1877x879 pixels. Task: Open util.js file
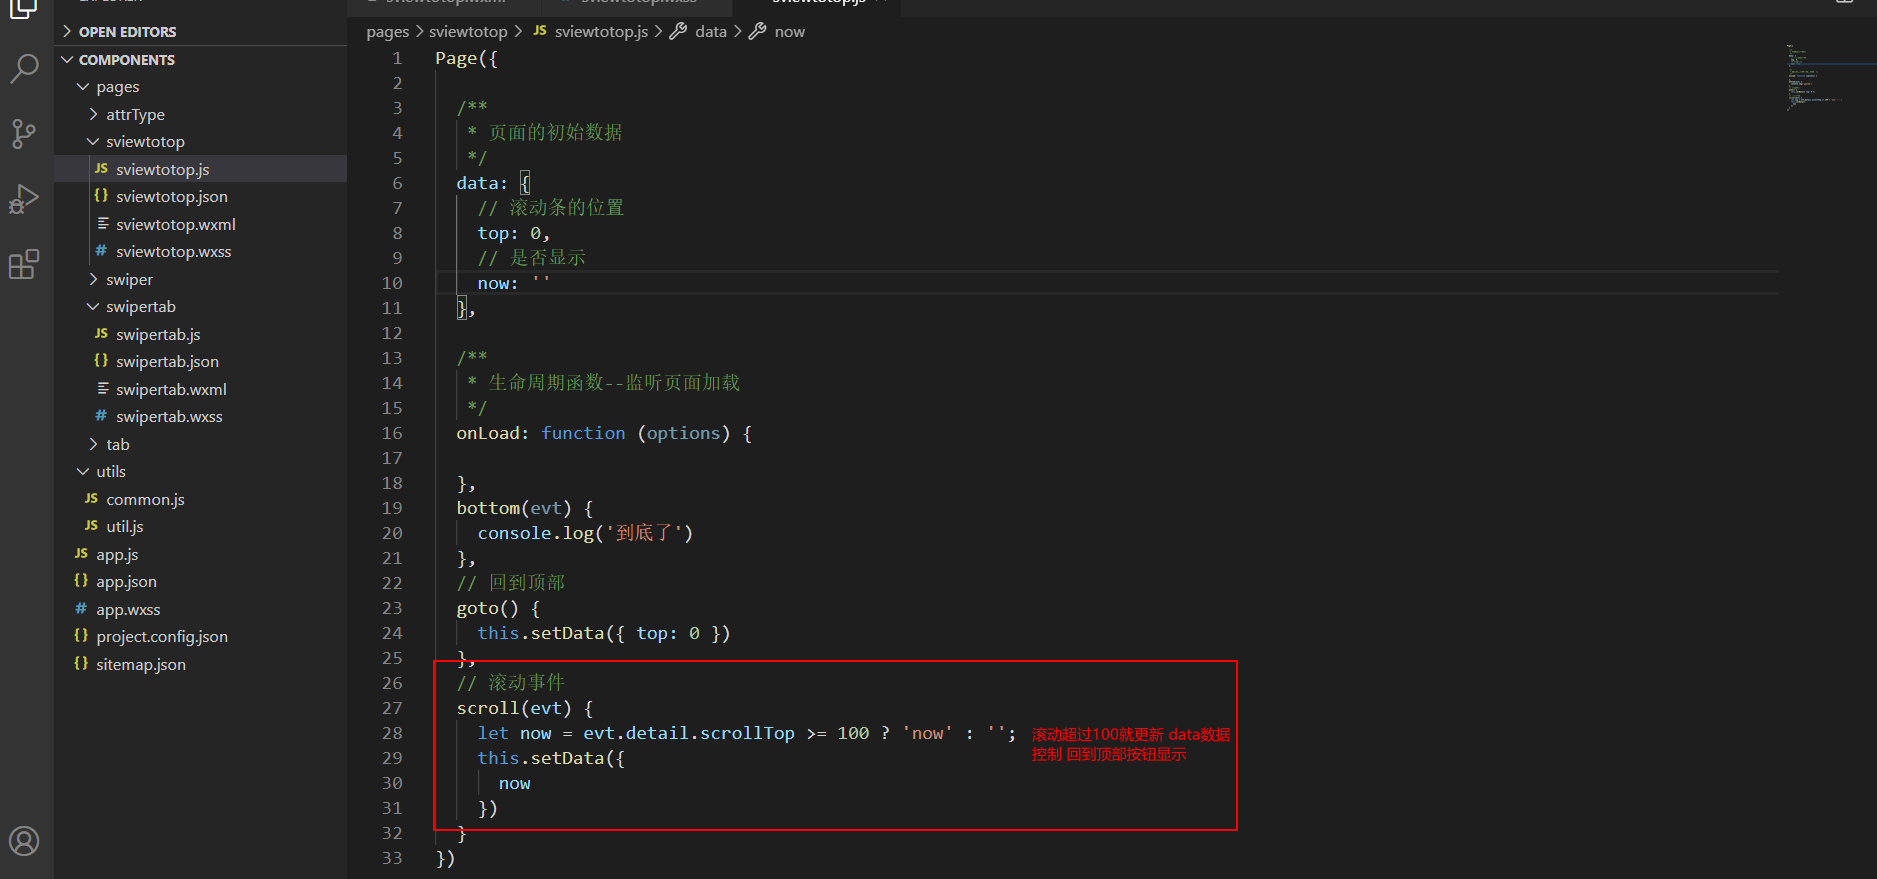200,527
